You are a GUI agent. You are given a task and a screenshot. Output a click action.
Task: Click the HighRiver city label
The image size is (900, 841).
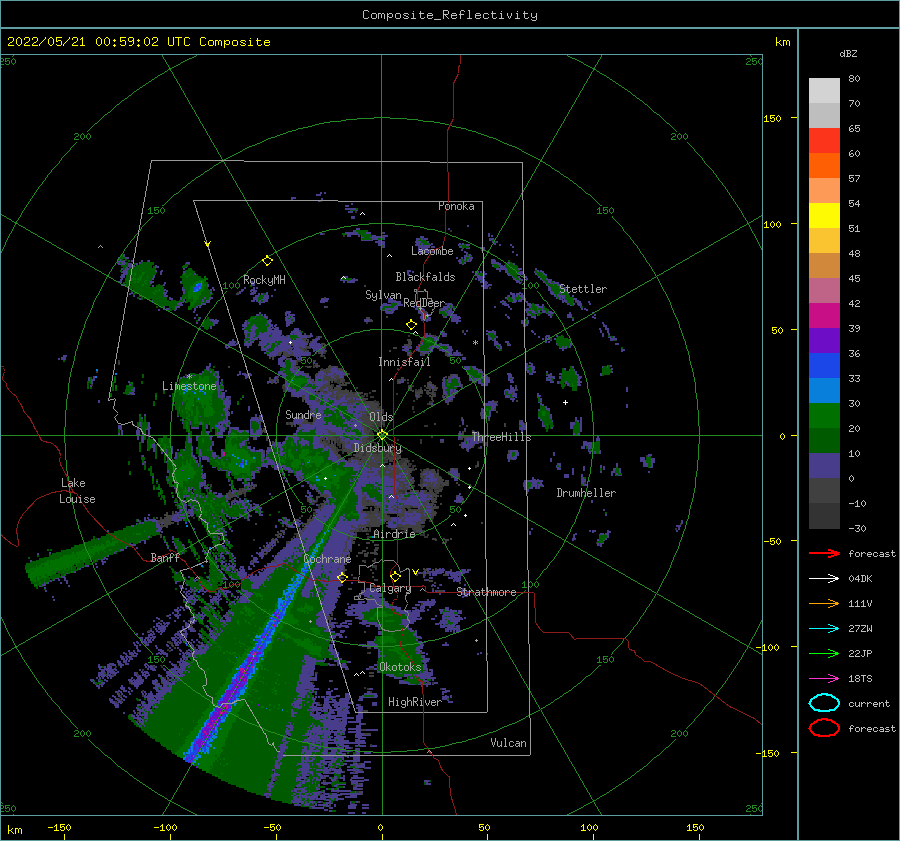pos(414,702)
